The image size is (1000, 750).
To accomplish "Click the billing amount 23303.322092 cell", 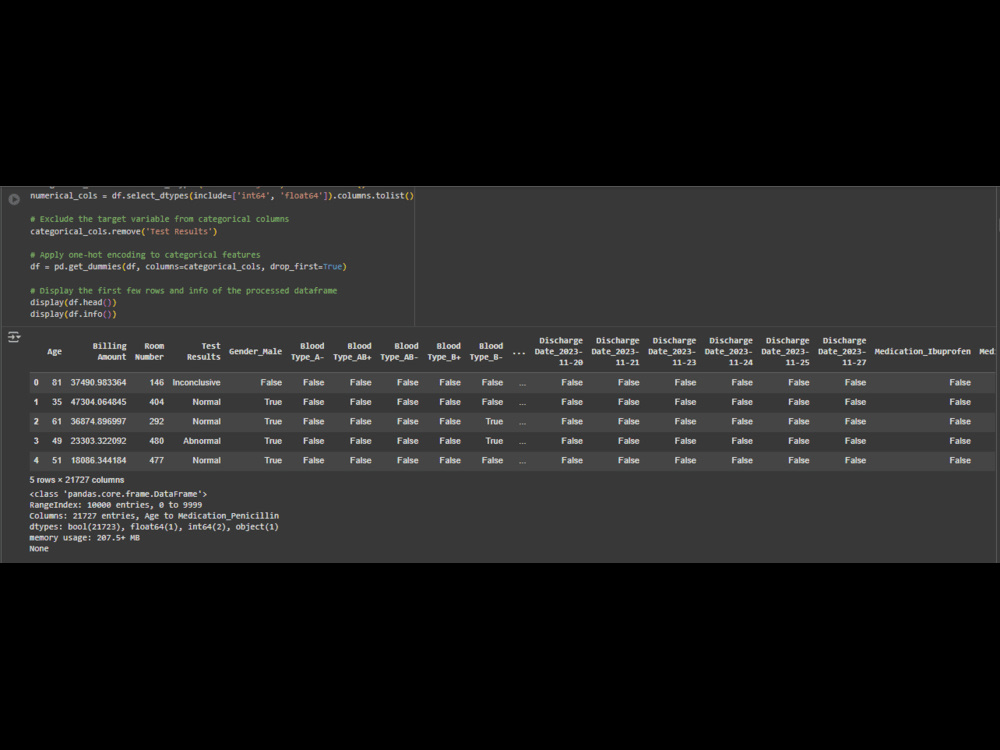I will pos(98,441).
